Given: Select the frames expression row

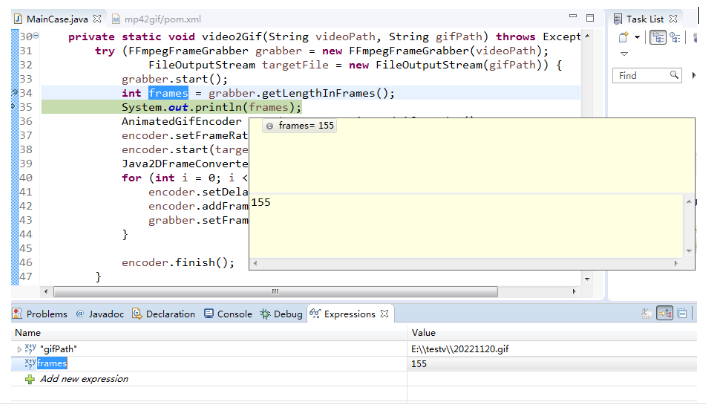Looking at the screenshot, I should 52,364.
